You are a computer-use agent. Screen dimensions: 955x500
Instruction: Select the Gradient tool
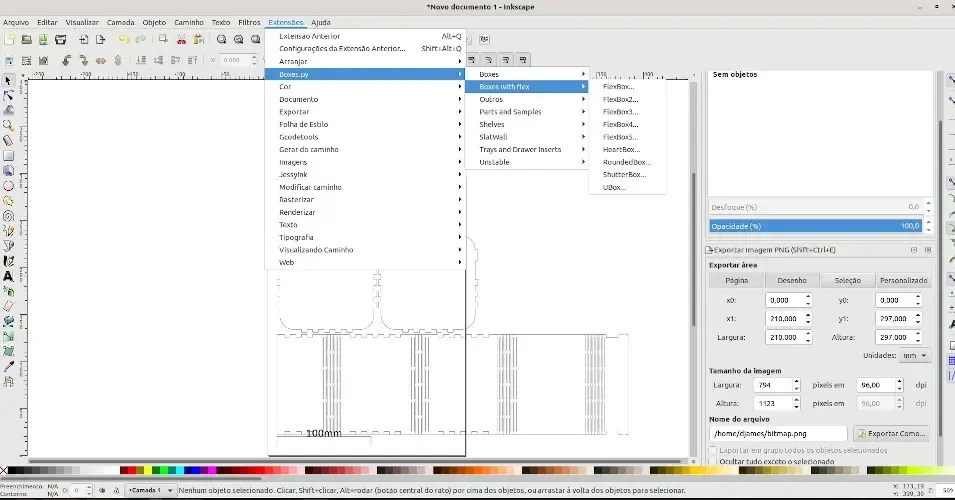(x=8, y=336)
